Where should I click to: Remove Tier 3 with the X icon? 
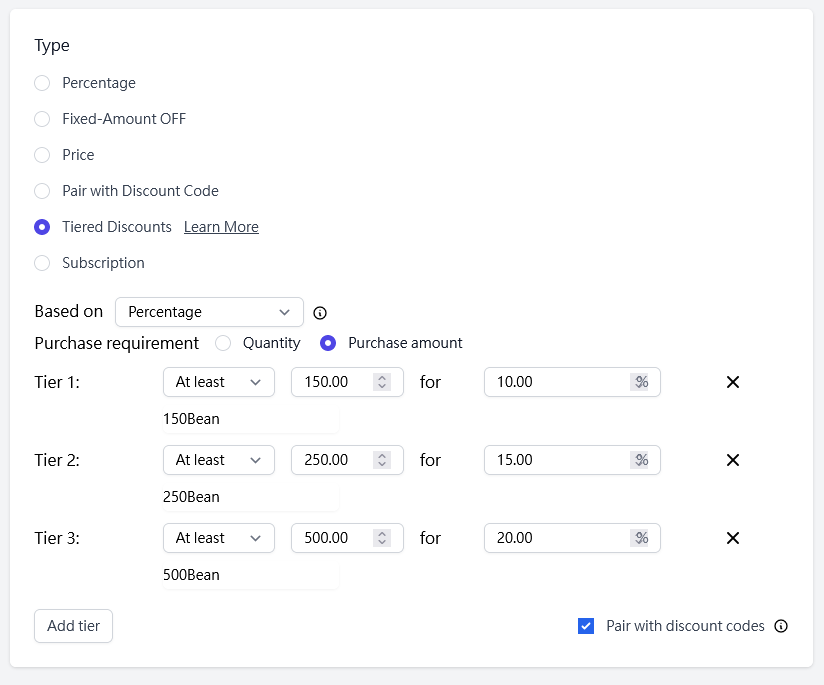733,538
